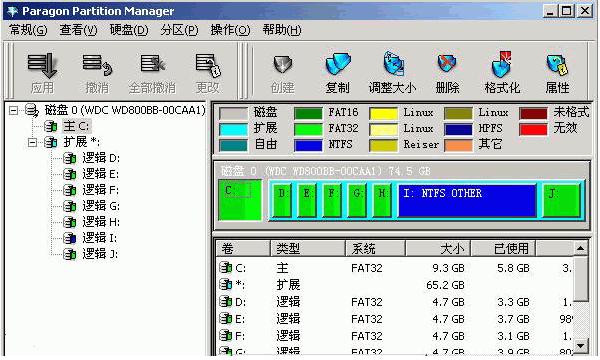This screenshot has height=360, width=600.
Task: Click the 磁盘 0 (WDC WD800BB-00CAA1) tree label
Action: pos(125,111)
